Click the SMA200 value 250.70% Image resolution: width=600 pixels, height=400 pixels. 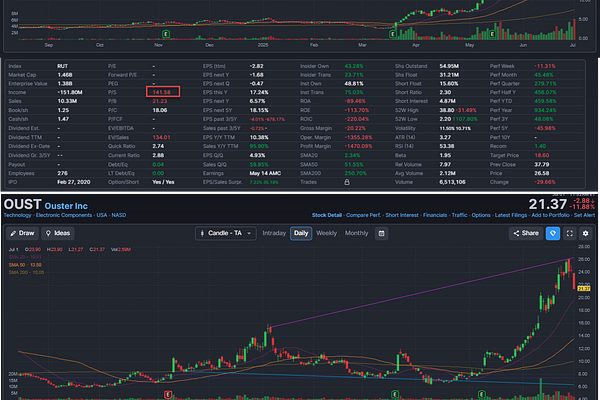click(355, 173)
